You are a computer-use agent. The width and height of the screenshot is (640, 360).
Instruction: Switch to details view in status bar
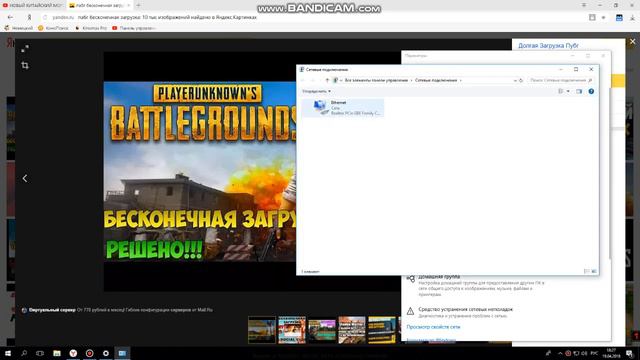click(587, 271)
